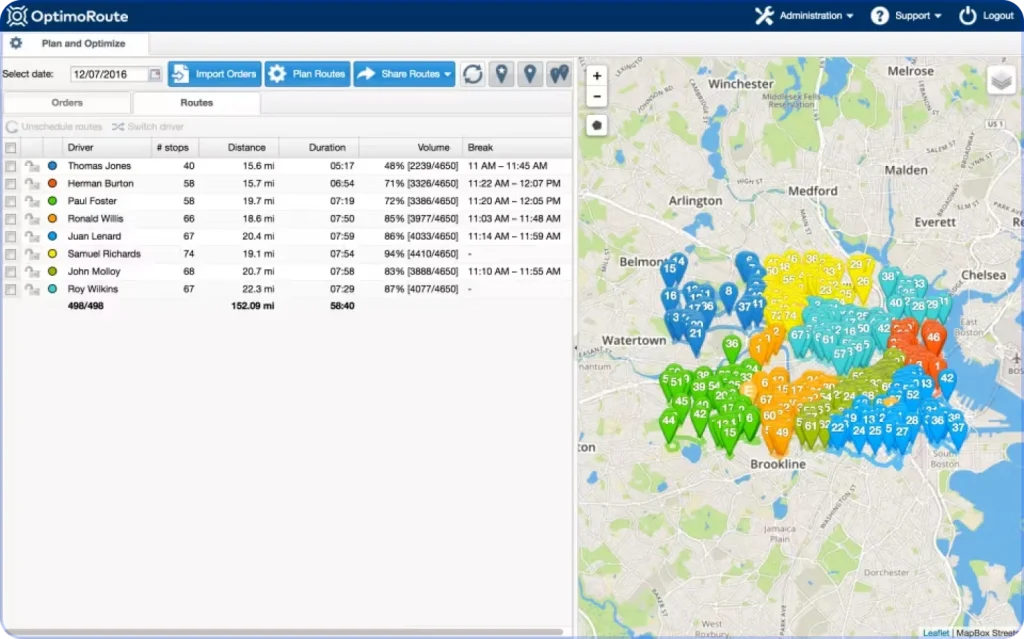
Task: Click Paul Foster's green color dot
Action: pos(52,201)
